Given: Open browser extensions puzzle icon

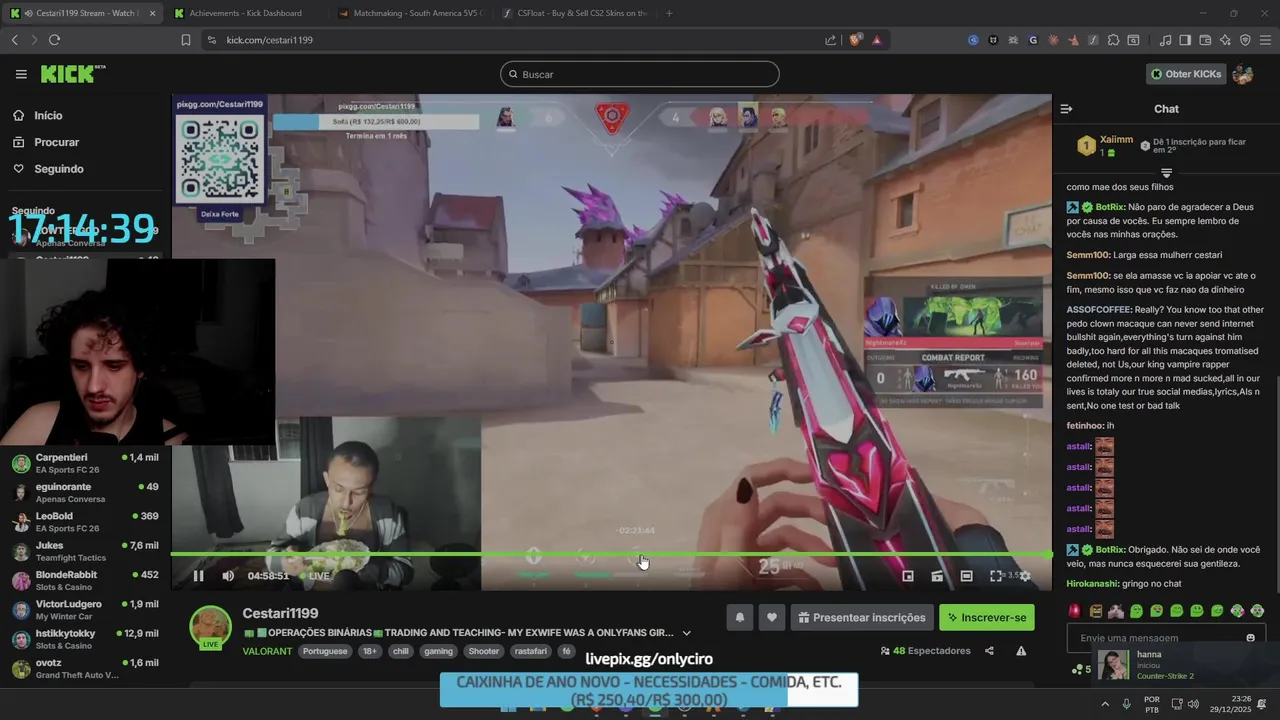Looking at the screenshot, I should click(x=1113, y=40).
